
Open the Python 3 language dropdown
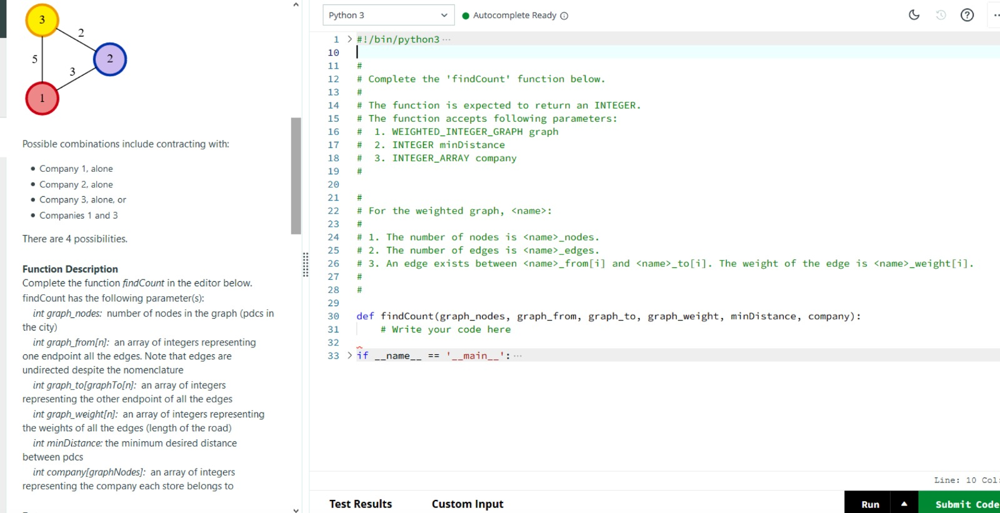(389, 15)
